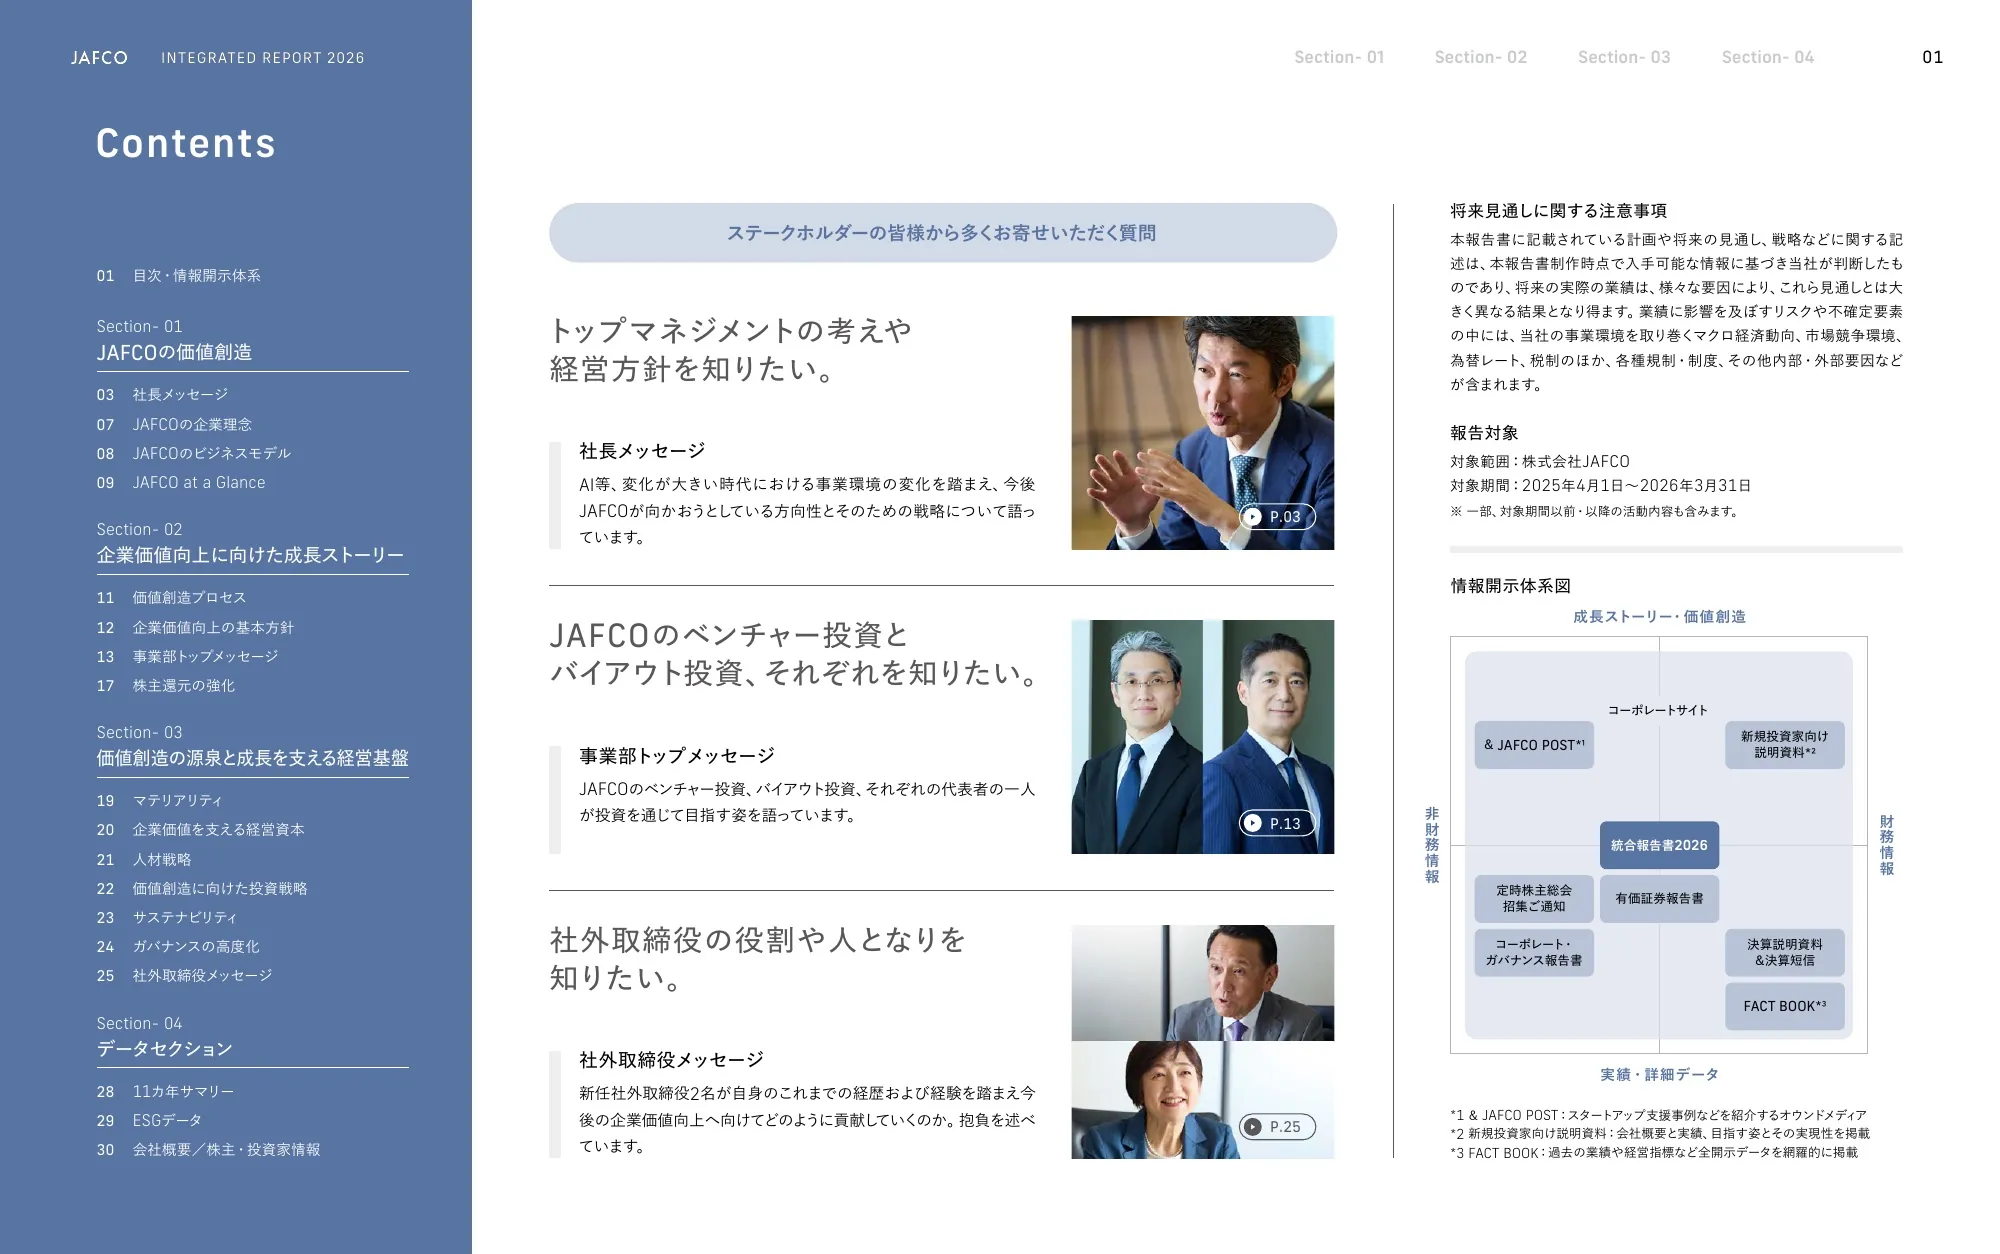Select the JAFCOの価値創造 section heading
Viewport: 2000px width, 1254px height.
tap(174, 352)
